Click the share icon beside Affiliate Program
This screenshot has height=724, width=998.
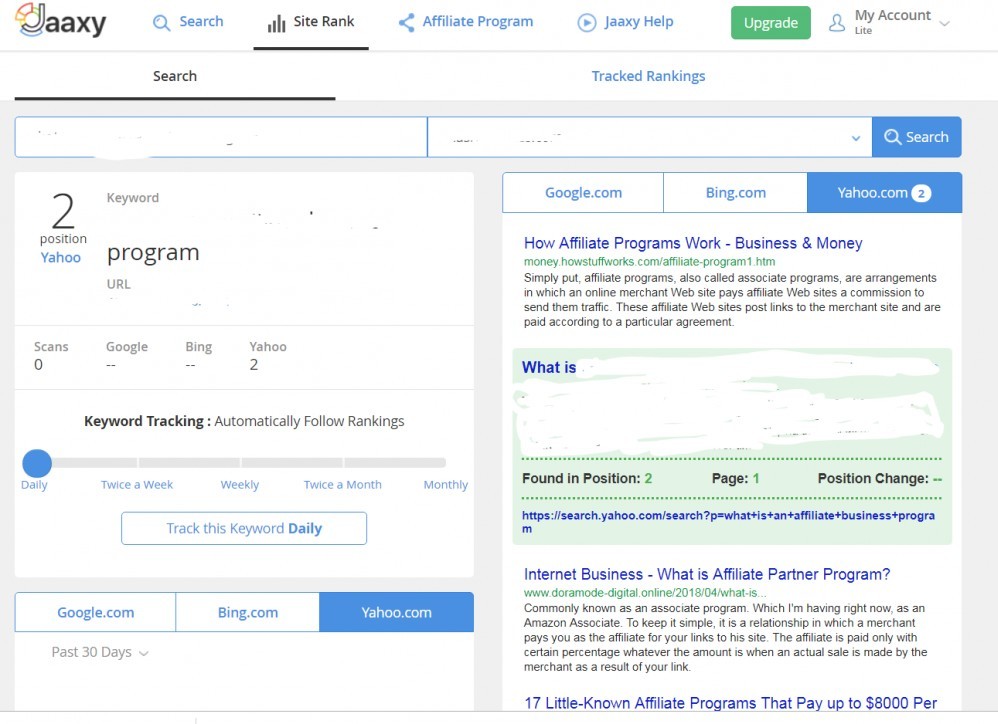(406, 23)
